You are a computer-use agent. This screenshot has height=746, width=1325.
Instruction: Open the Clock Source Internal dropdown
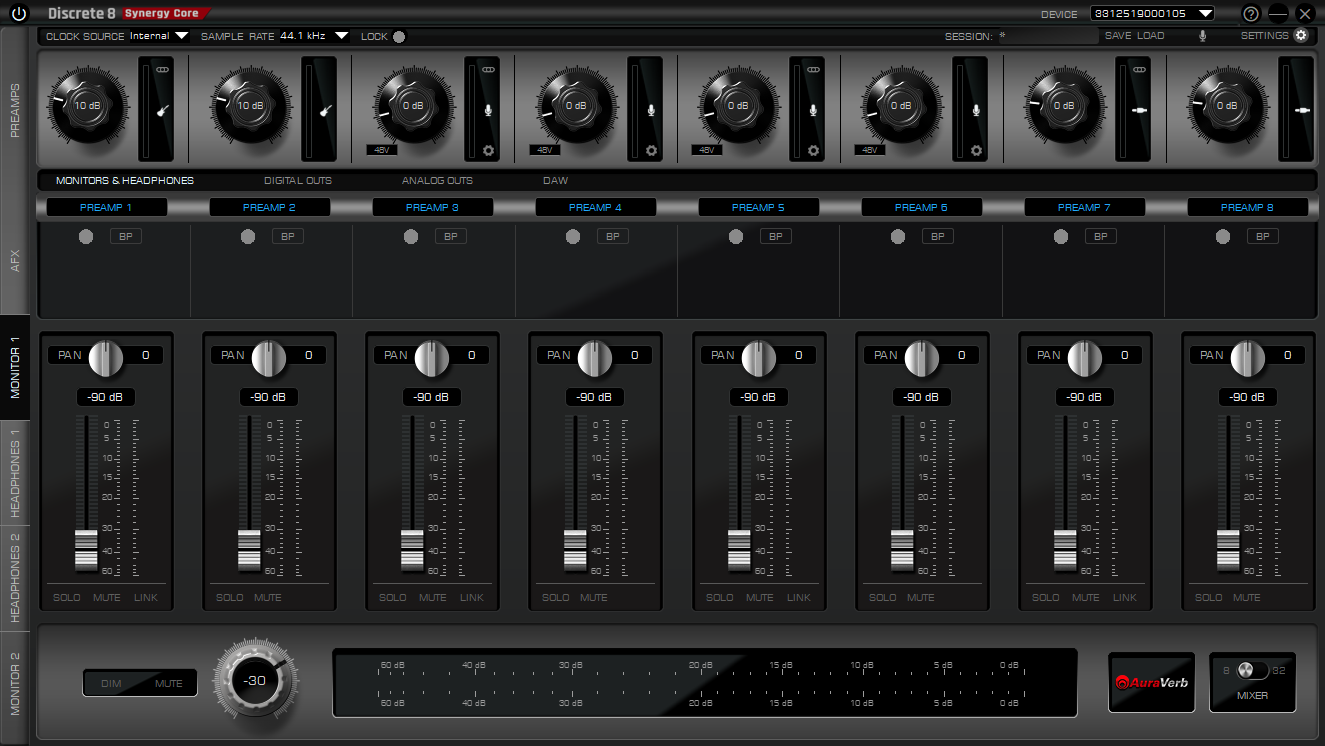159,36
